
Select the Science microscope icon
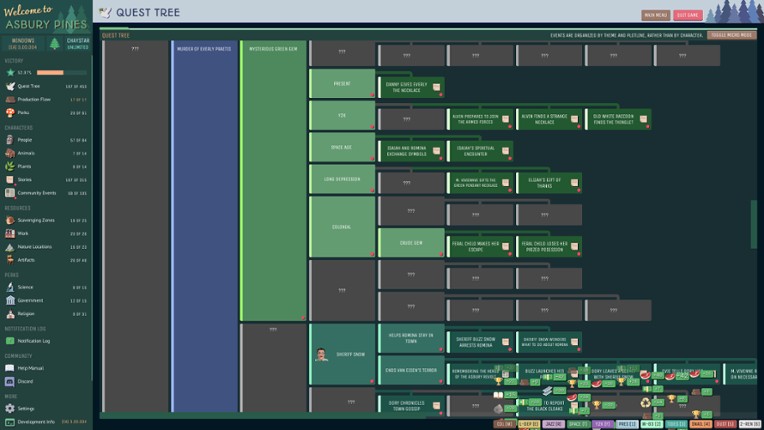[10, 287]
